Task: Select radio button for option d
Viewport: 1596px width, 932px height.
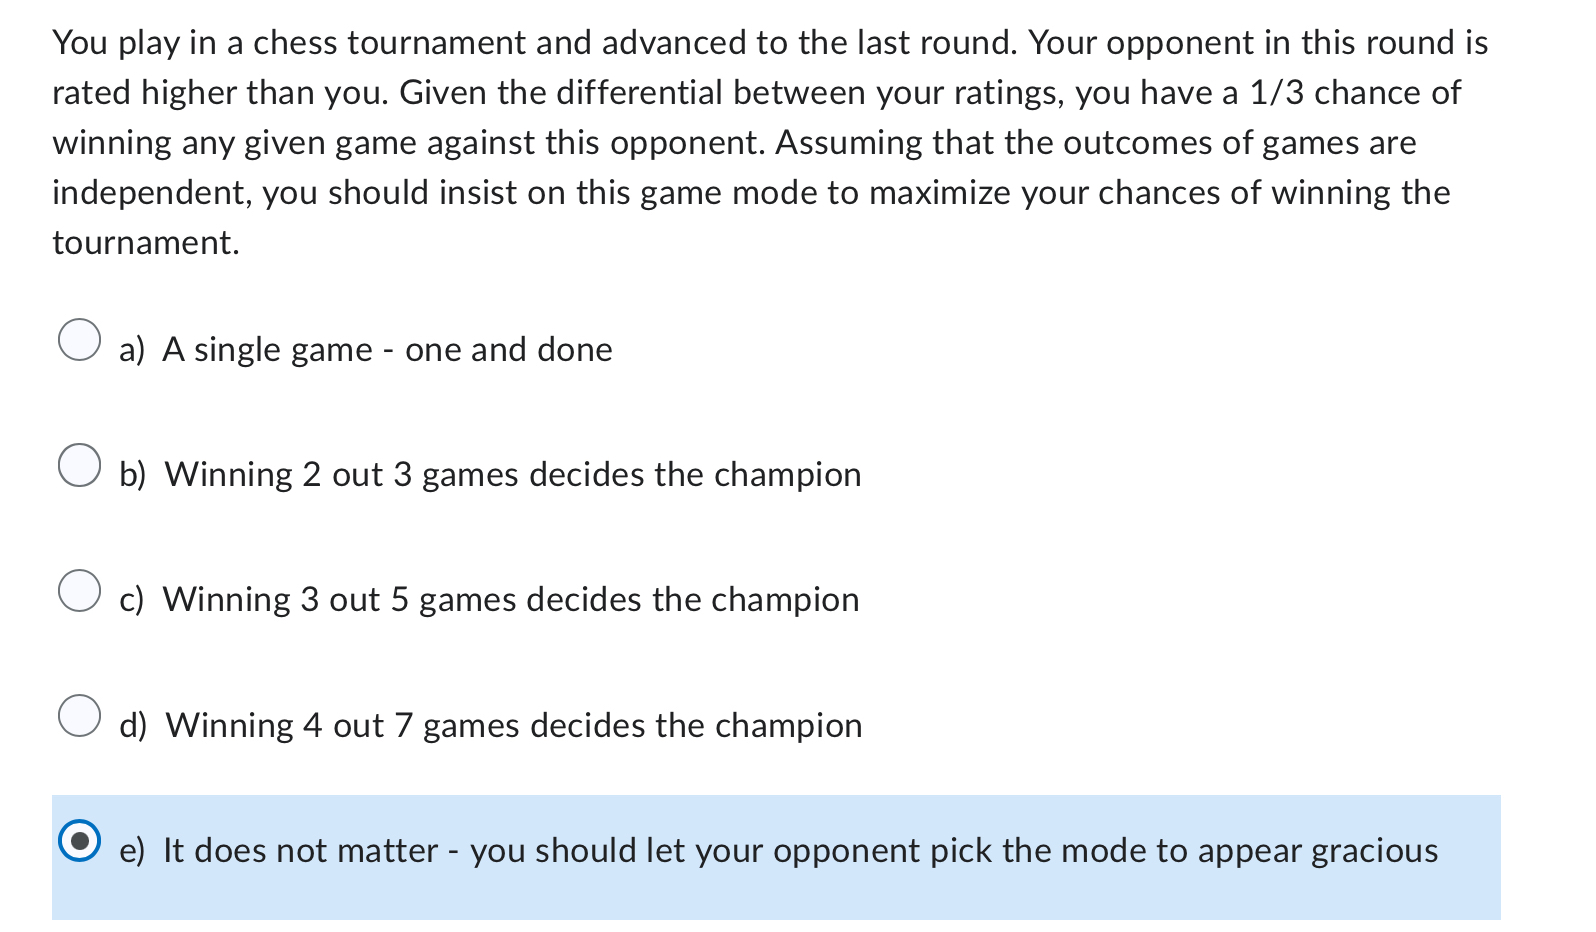Action: (x=80, y=715)
